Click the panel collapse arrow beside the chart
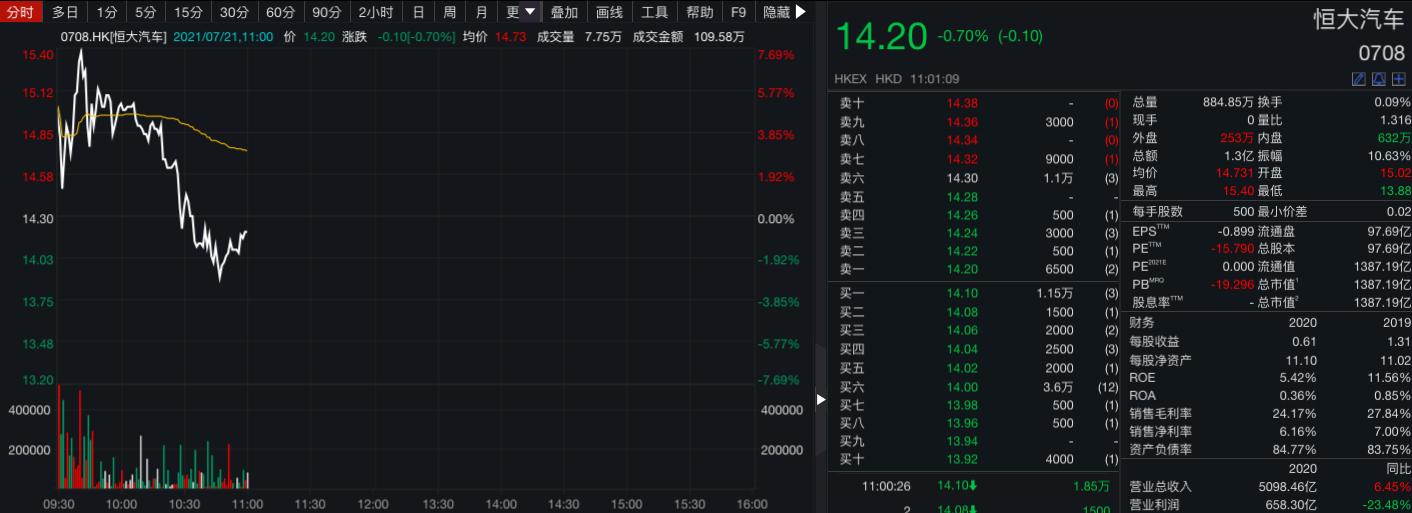 tap(821, 399)
